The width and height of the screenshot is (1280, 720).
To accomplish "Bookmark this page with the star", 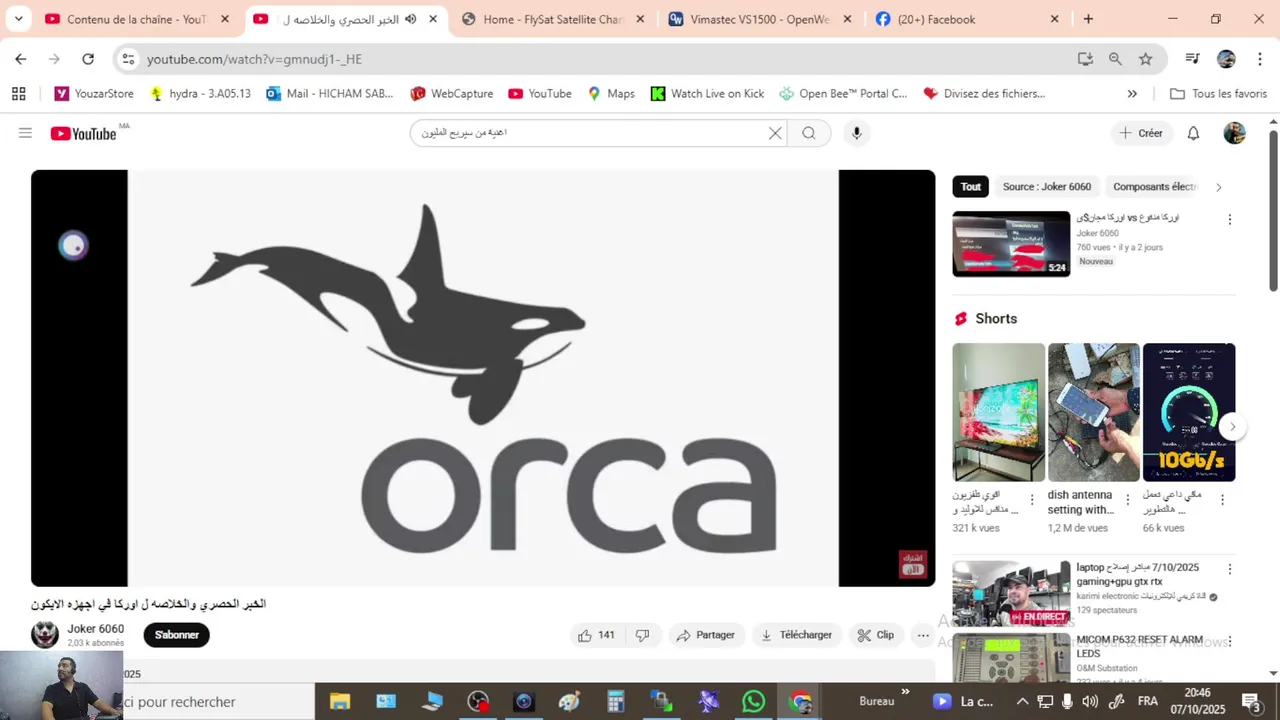I will coord(1146,59).
